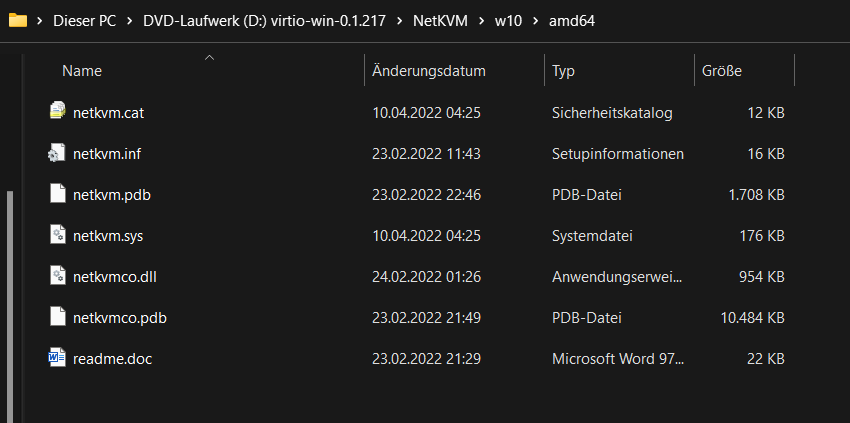Select the w10 breadcrumb segment
The image size is (850, 423).
coord(508,21)
